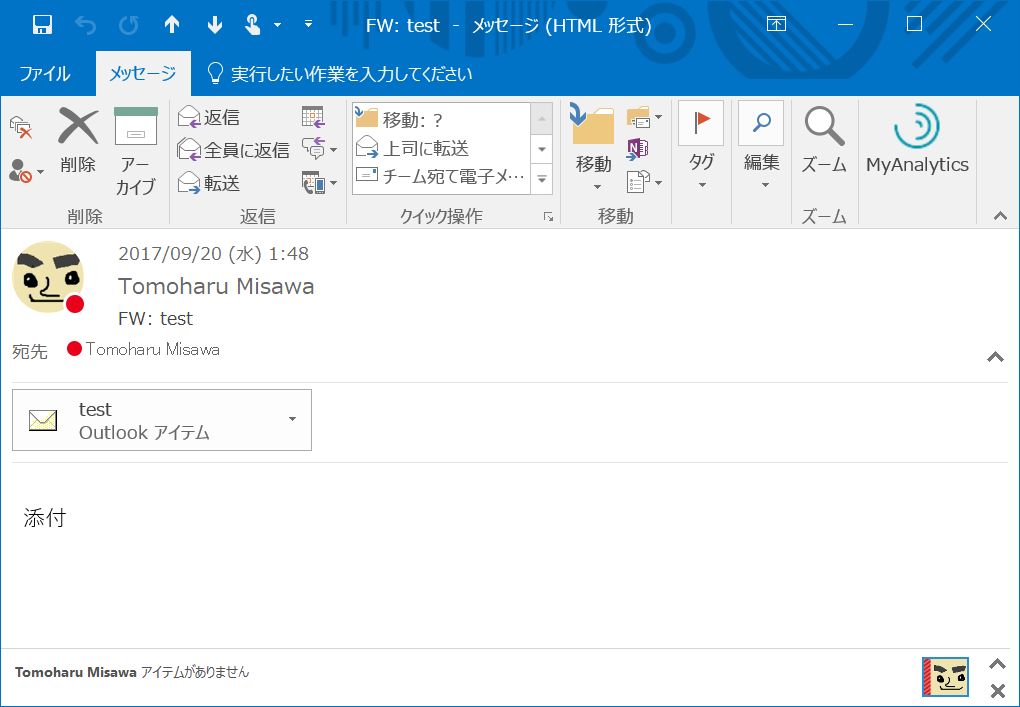Select 移動: ? quick step
The image size is (1020, 707).
point(442,120)
